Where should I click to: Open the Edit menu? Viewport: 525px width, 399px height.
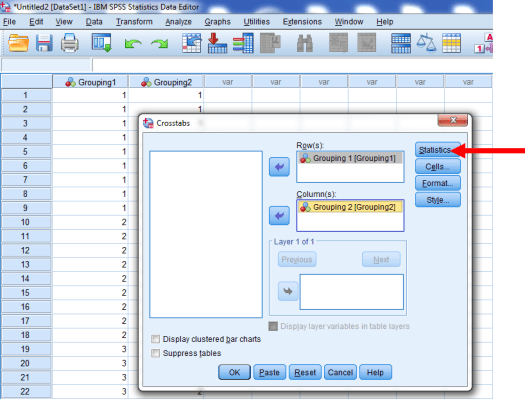point(36,22)
